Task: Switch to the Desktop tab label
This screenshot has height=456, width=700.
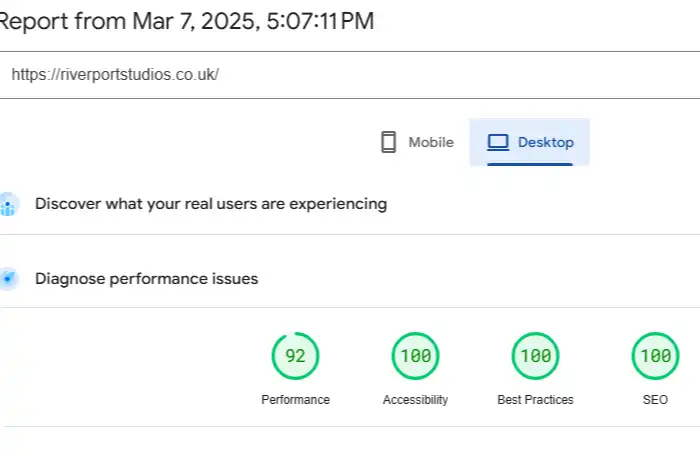Action: coord(546,142)
